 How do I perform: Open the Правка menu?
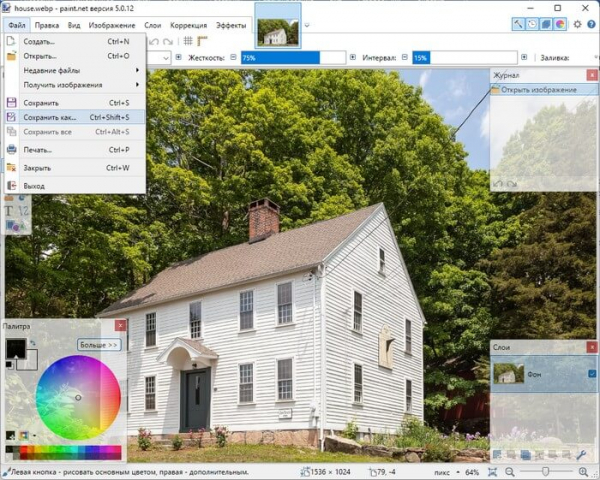tap(47, 25)
